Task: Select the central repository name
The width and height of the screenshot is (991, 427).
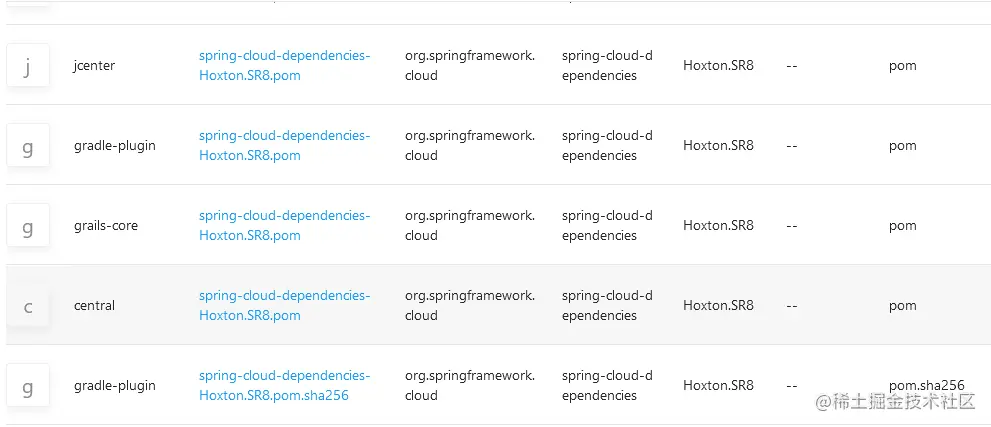Action: tap(94, 306)
